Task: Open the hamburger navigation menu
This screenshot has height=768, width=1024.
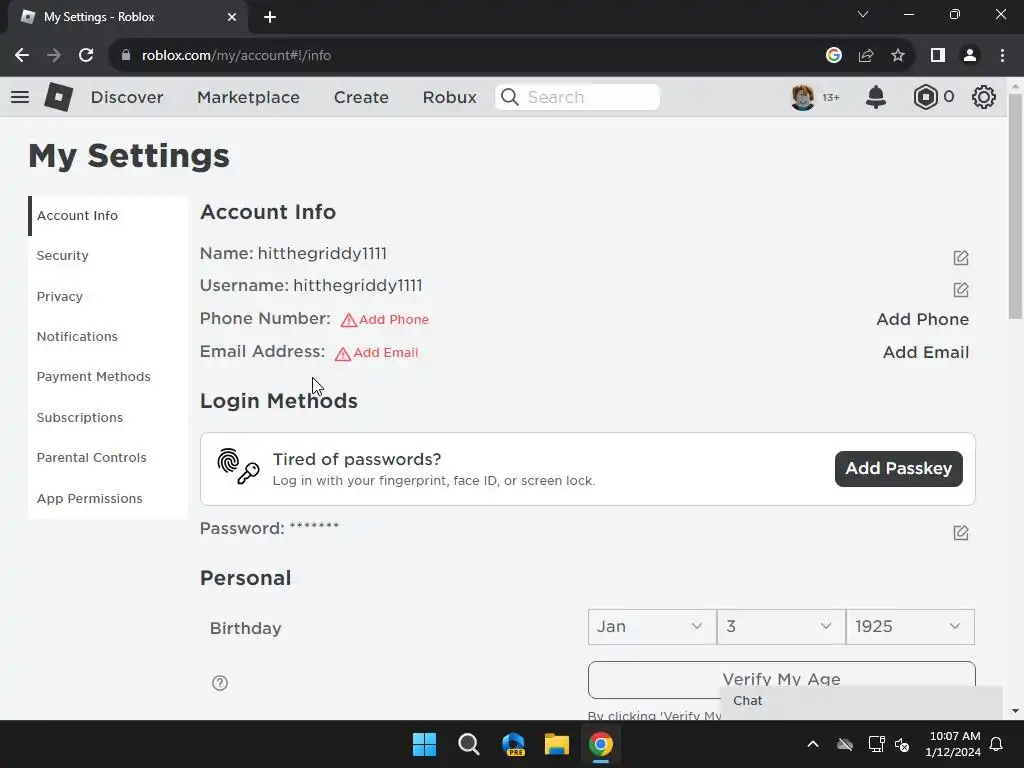Action: pos(20,97)
